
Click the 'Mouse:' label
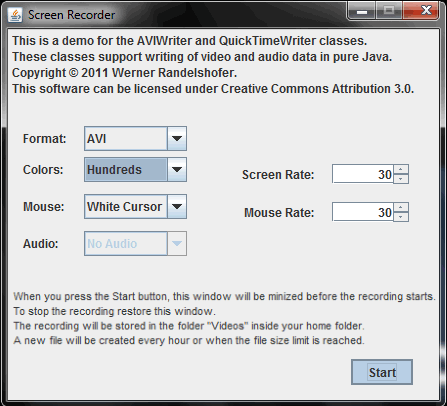coord(44,207)
